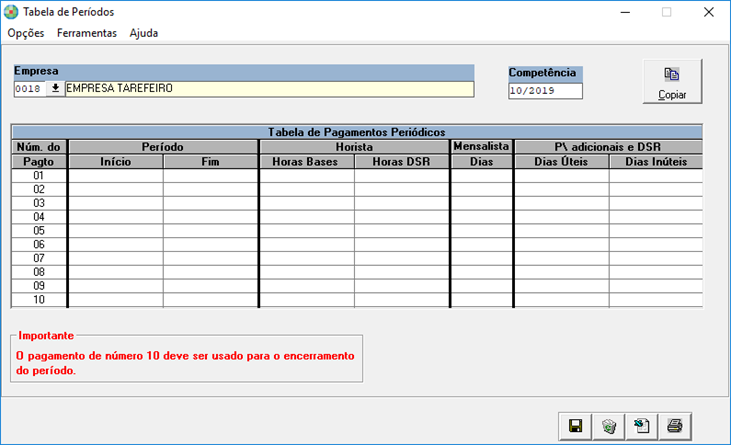Click payment number 08 row label
This screenshot has width=731, height=445.
click(x=39, y=272)
